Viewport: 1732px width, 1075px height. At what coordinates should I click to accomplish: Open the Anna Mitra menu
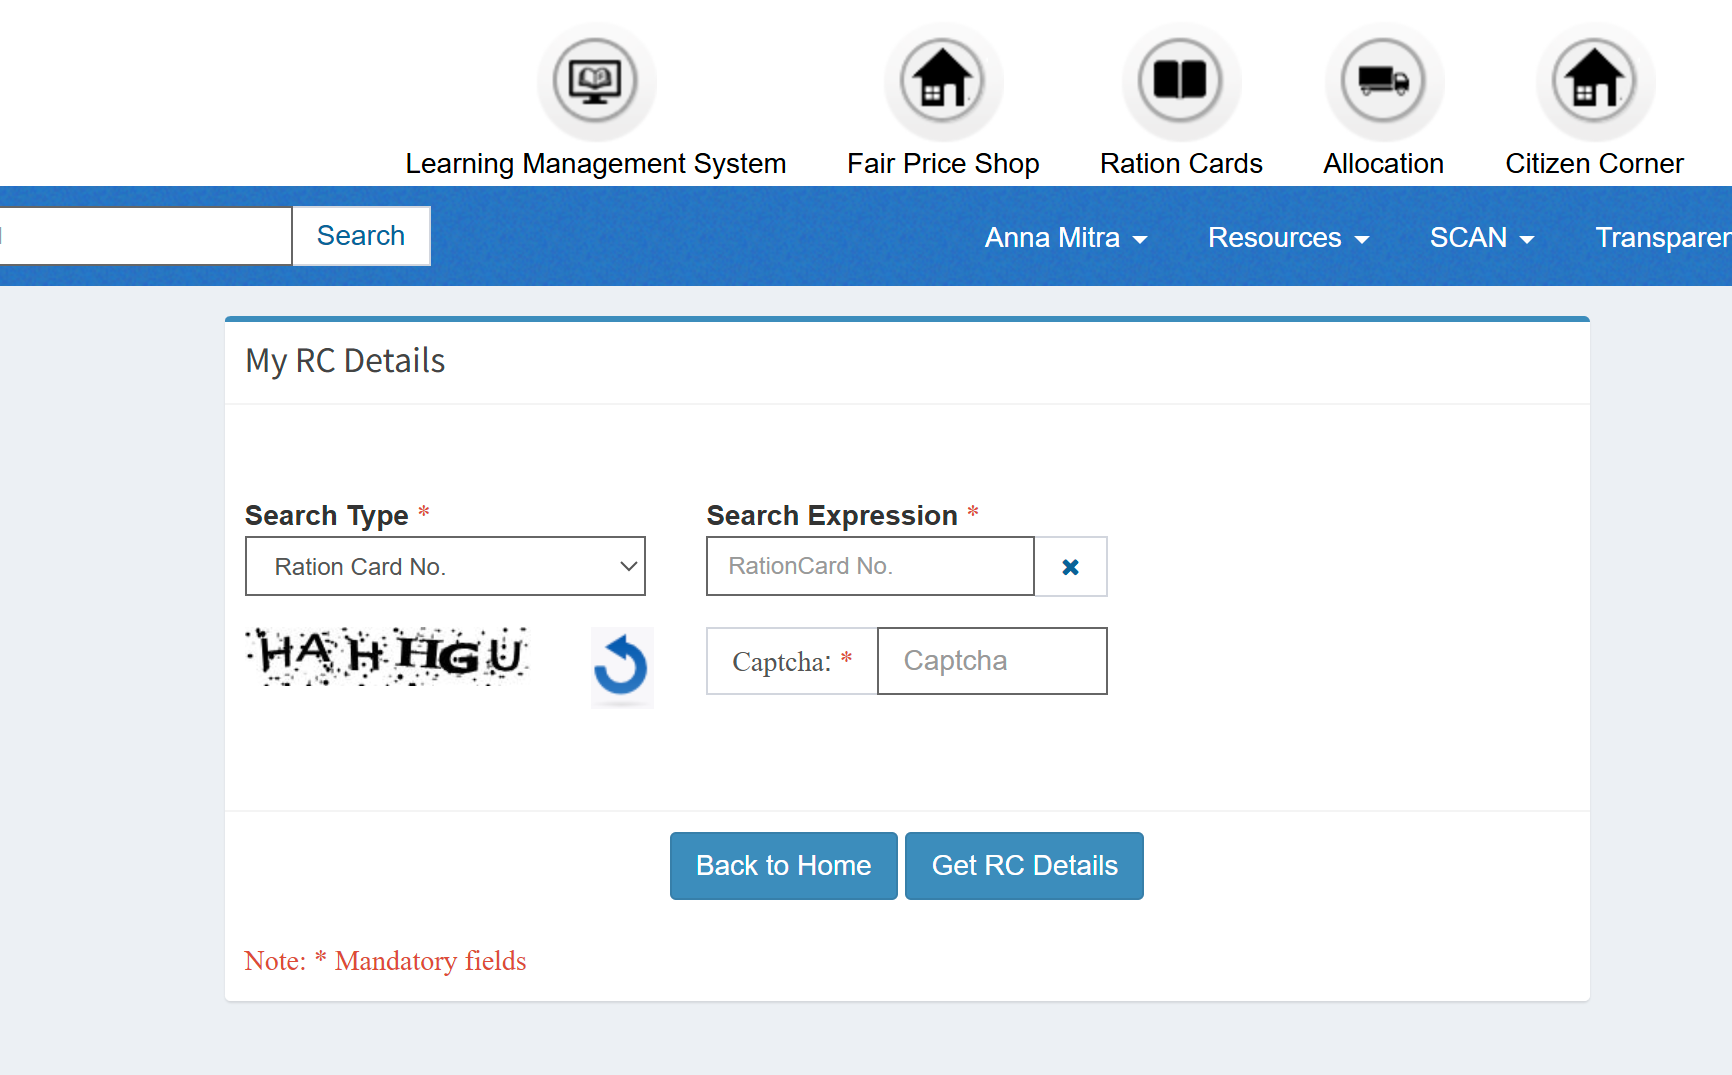pyautogui.click(x=1065, y=237)
